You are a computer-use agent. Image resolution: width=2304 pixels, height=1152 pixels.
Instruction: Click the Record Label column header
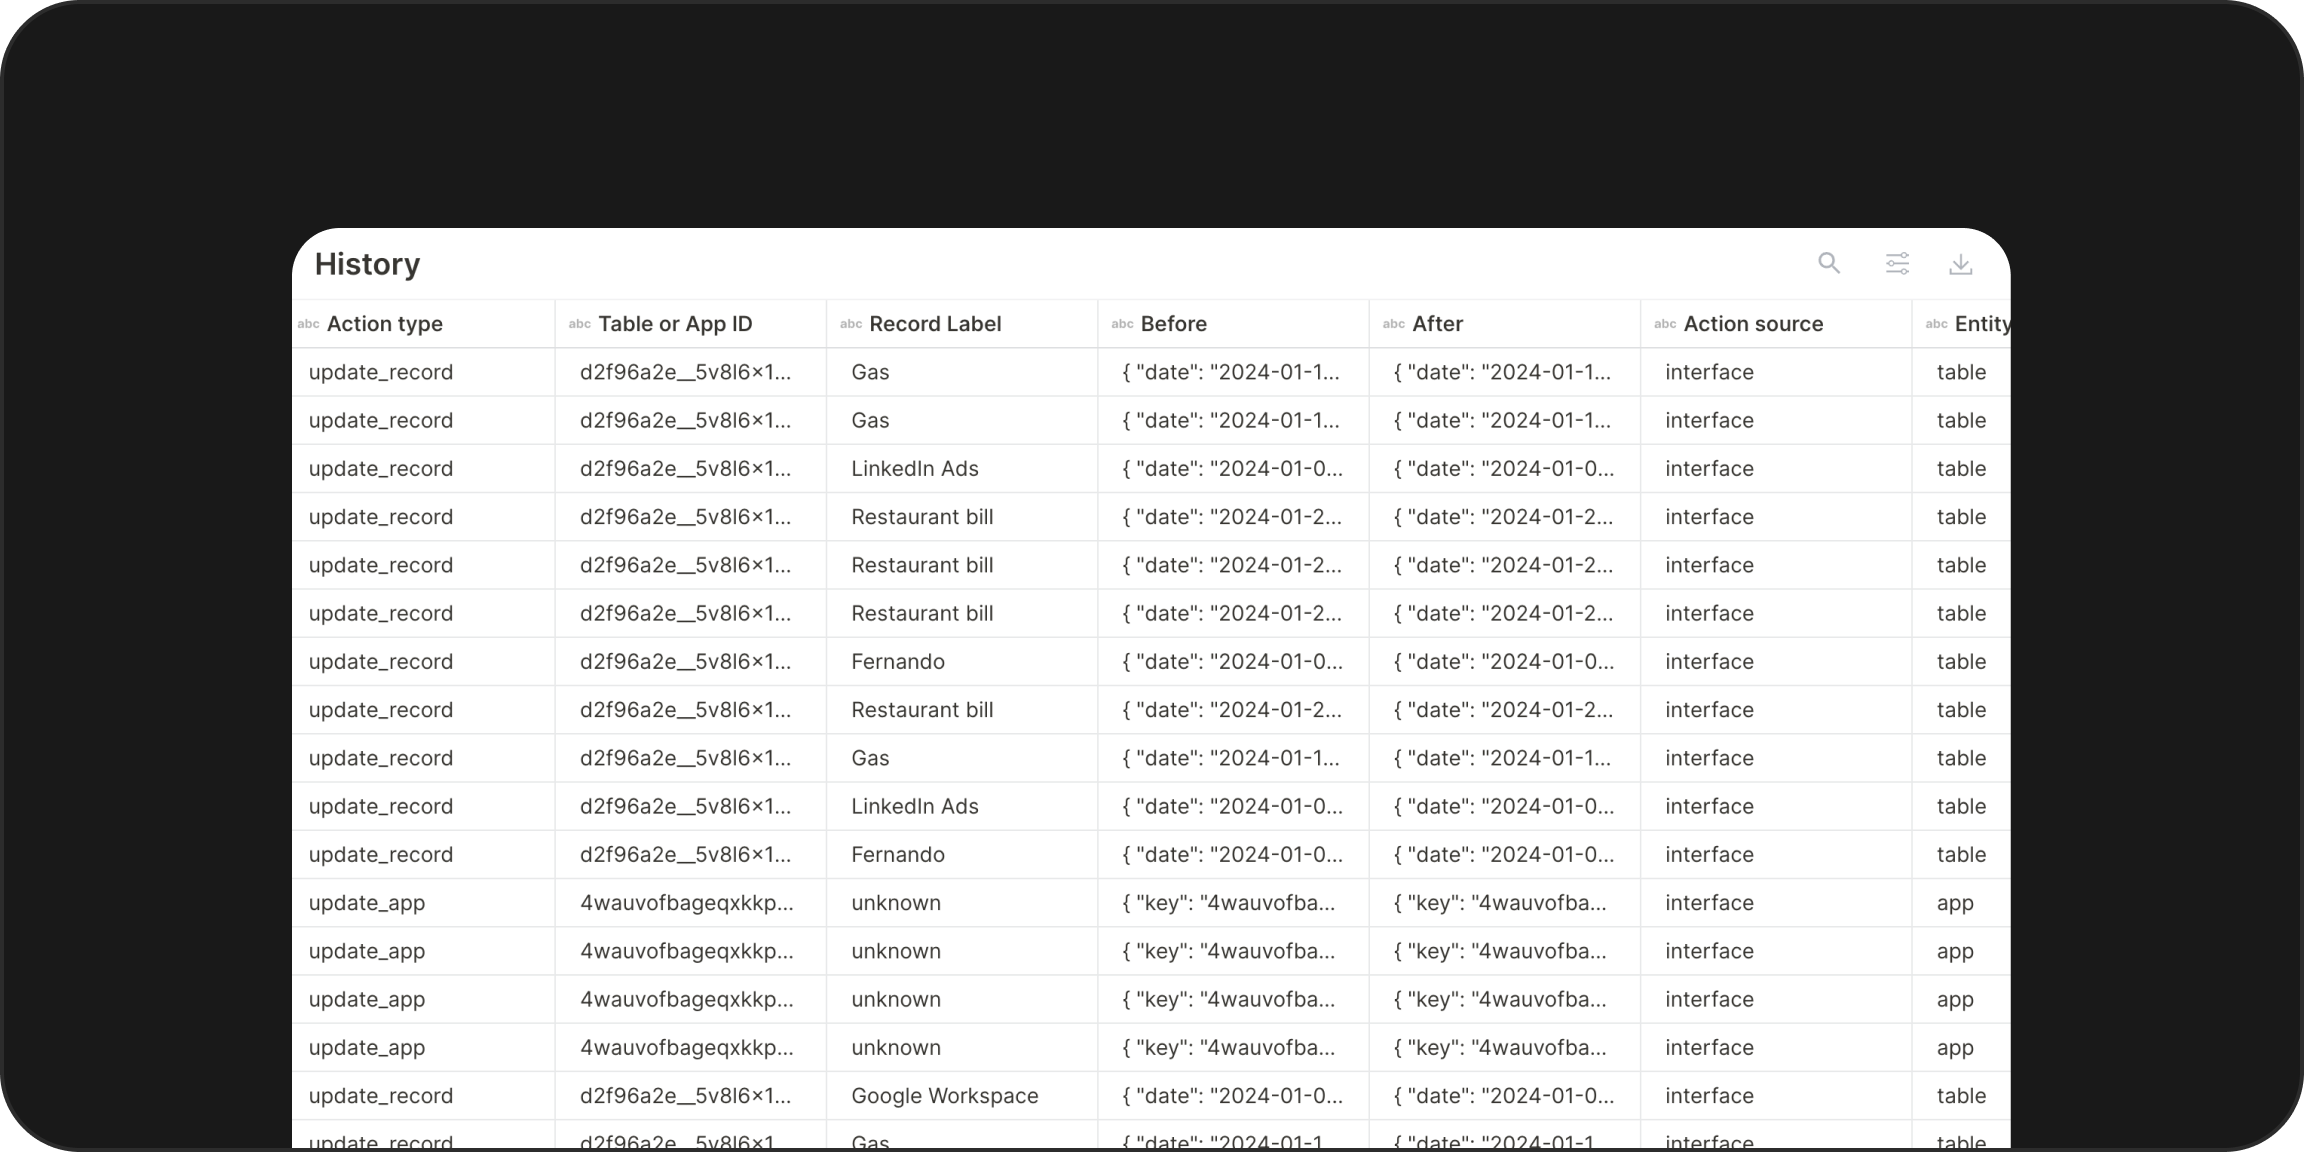pos(935,323)
